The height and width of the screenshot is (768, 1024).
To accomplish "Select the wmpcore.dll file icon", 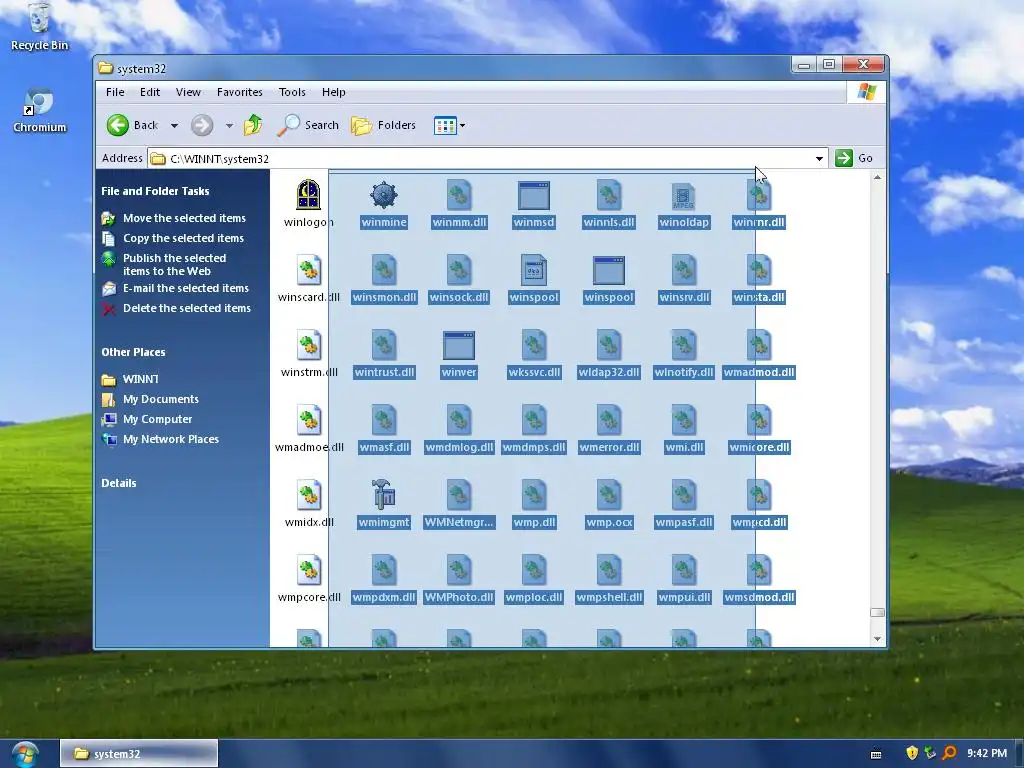I will (x=308, y=570).
